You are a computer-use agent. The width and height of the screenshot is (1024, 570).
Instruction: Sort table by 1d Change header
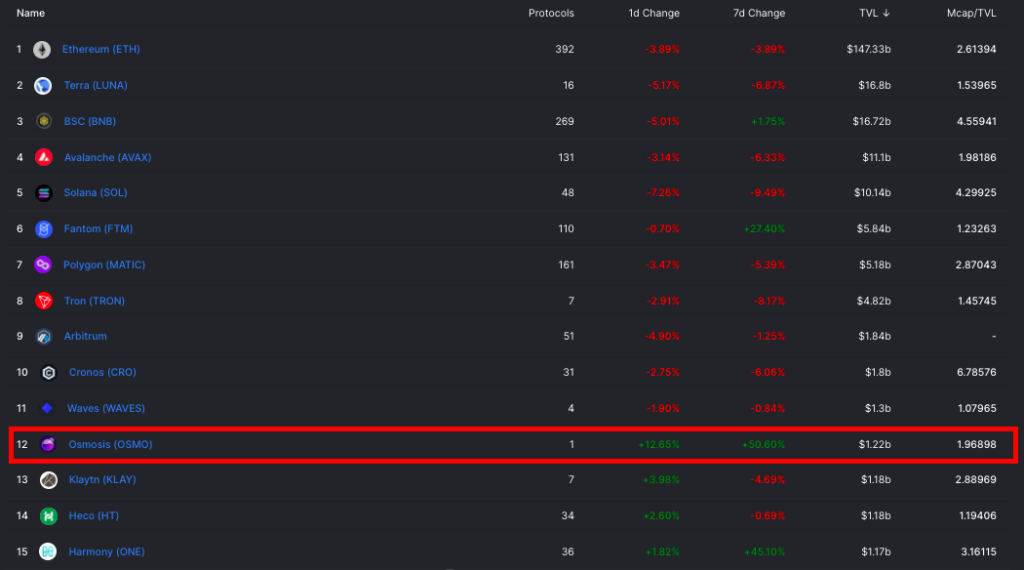click(x=654, y=13)
